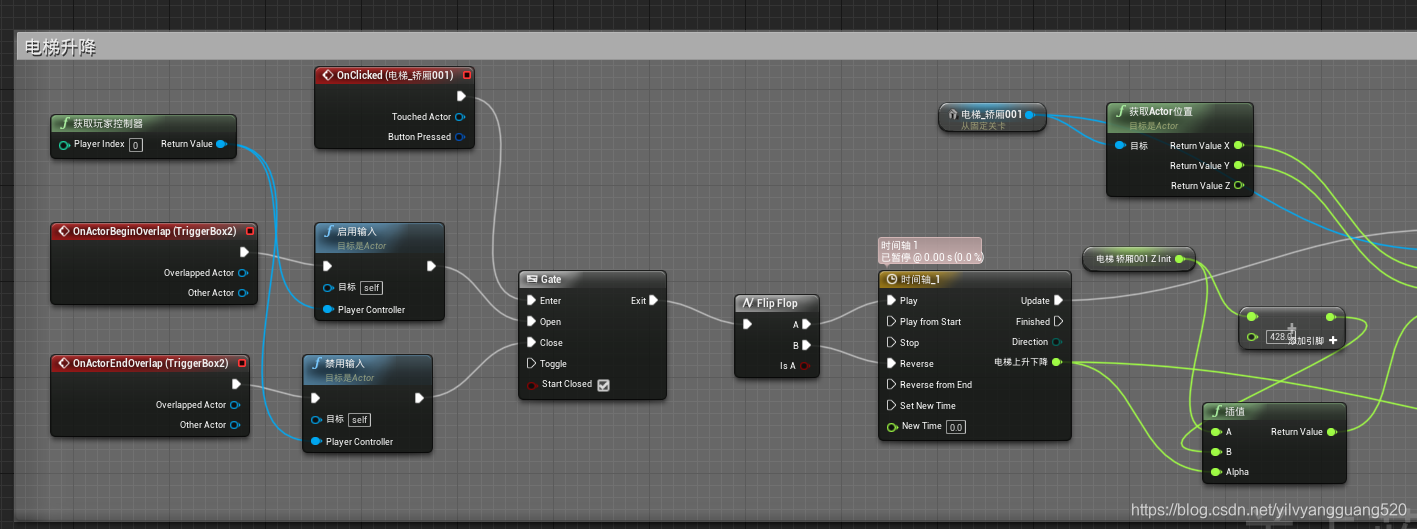Image resolution: width=1417 pixels, height=529 pixels.
Task: Click the Is A boolean pin
Action: coord(804,366)
